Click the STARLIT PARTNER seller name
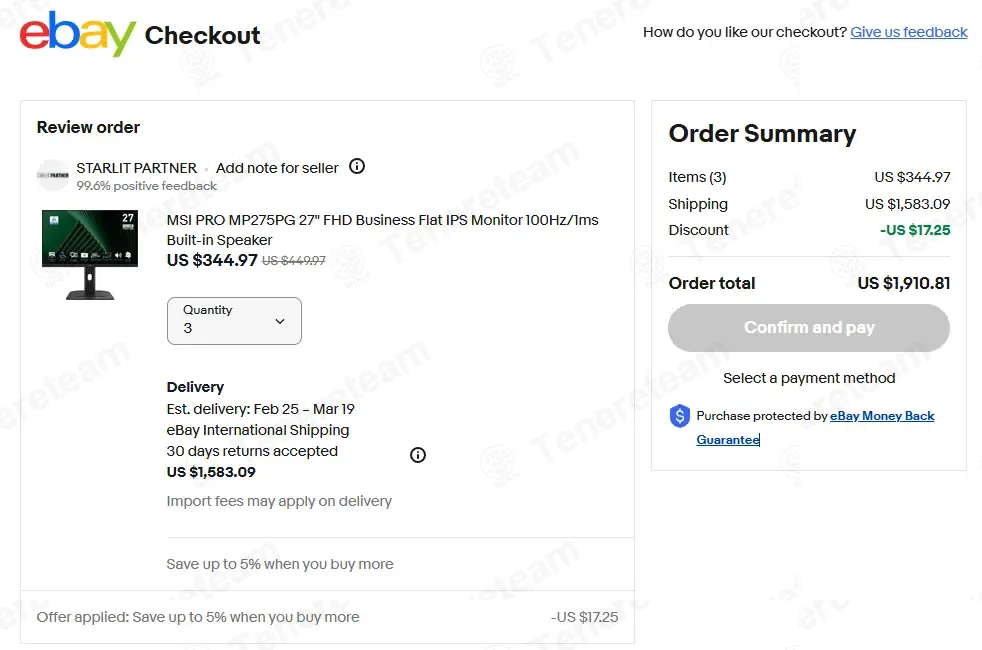 (x=137, y=168)
